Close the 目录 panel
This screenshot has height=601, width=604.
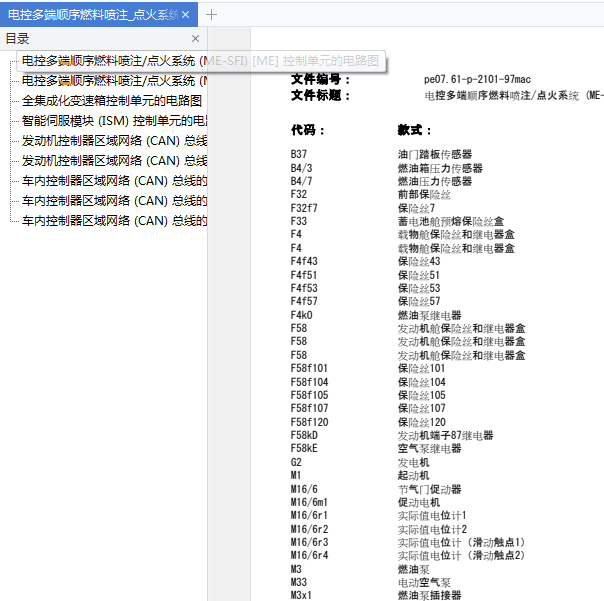pyautogui.click(x=195, y=39)
